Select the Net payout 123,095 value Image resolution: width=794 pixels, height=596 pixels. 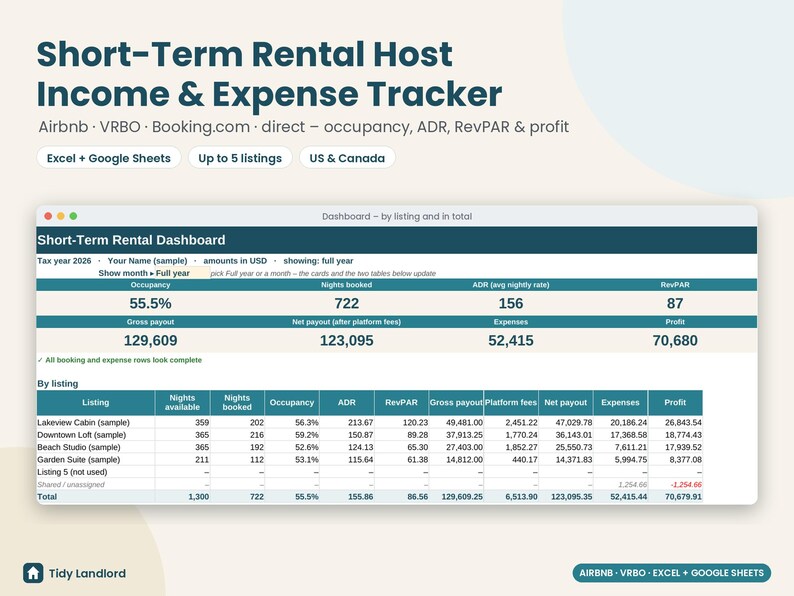point(346,340)
